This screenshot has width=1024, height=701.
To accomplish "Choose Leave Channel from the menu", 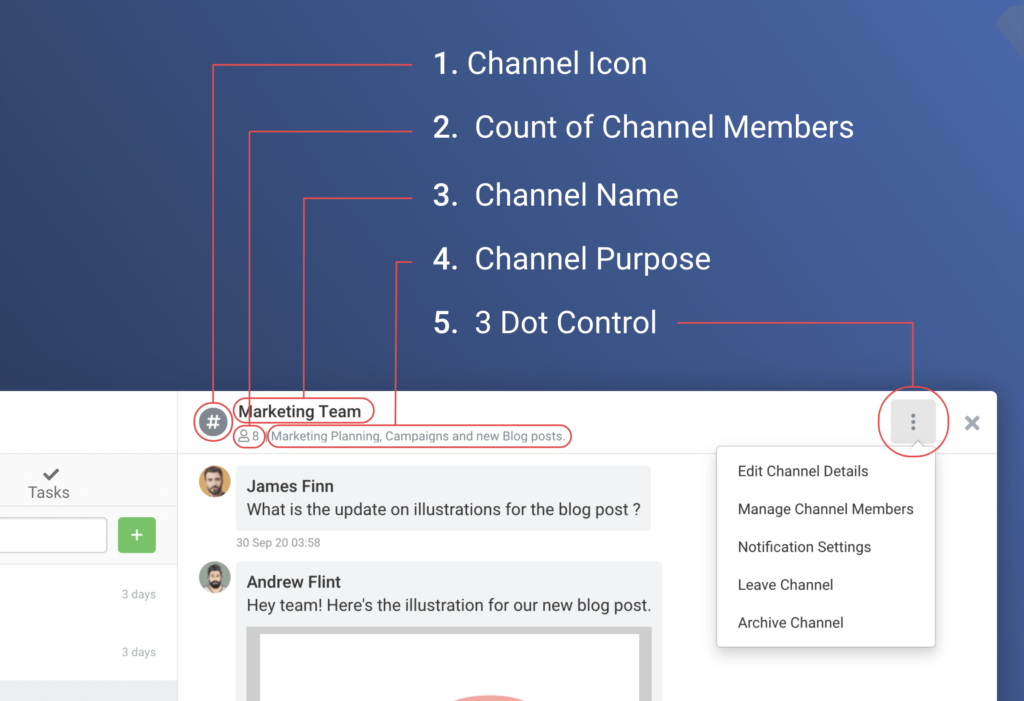I will point(785,585).
